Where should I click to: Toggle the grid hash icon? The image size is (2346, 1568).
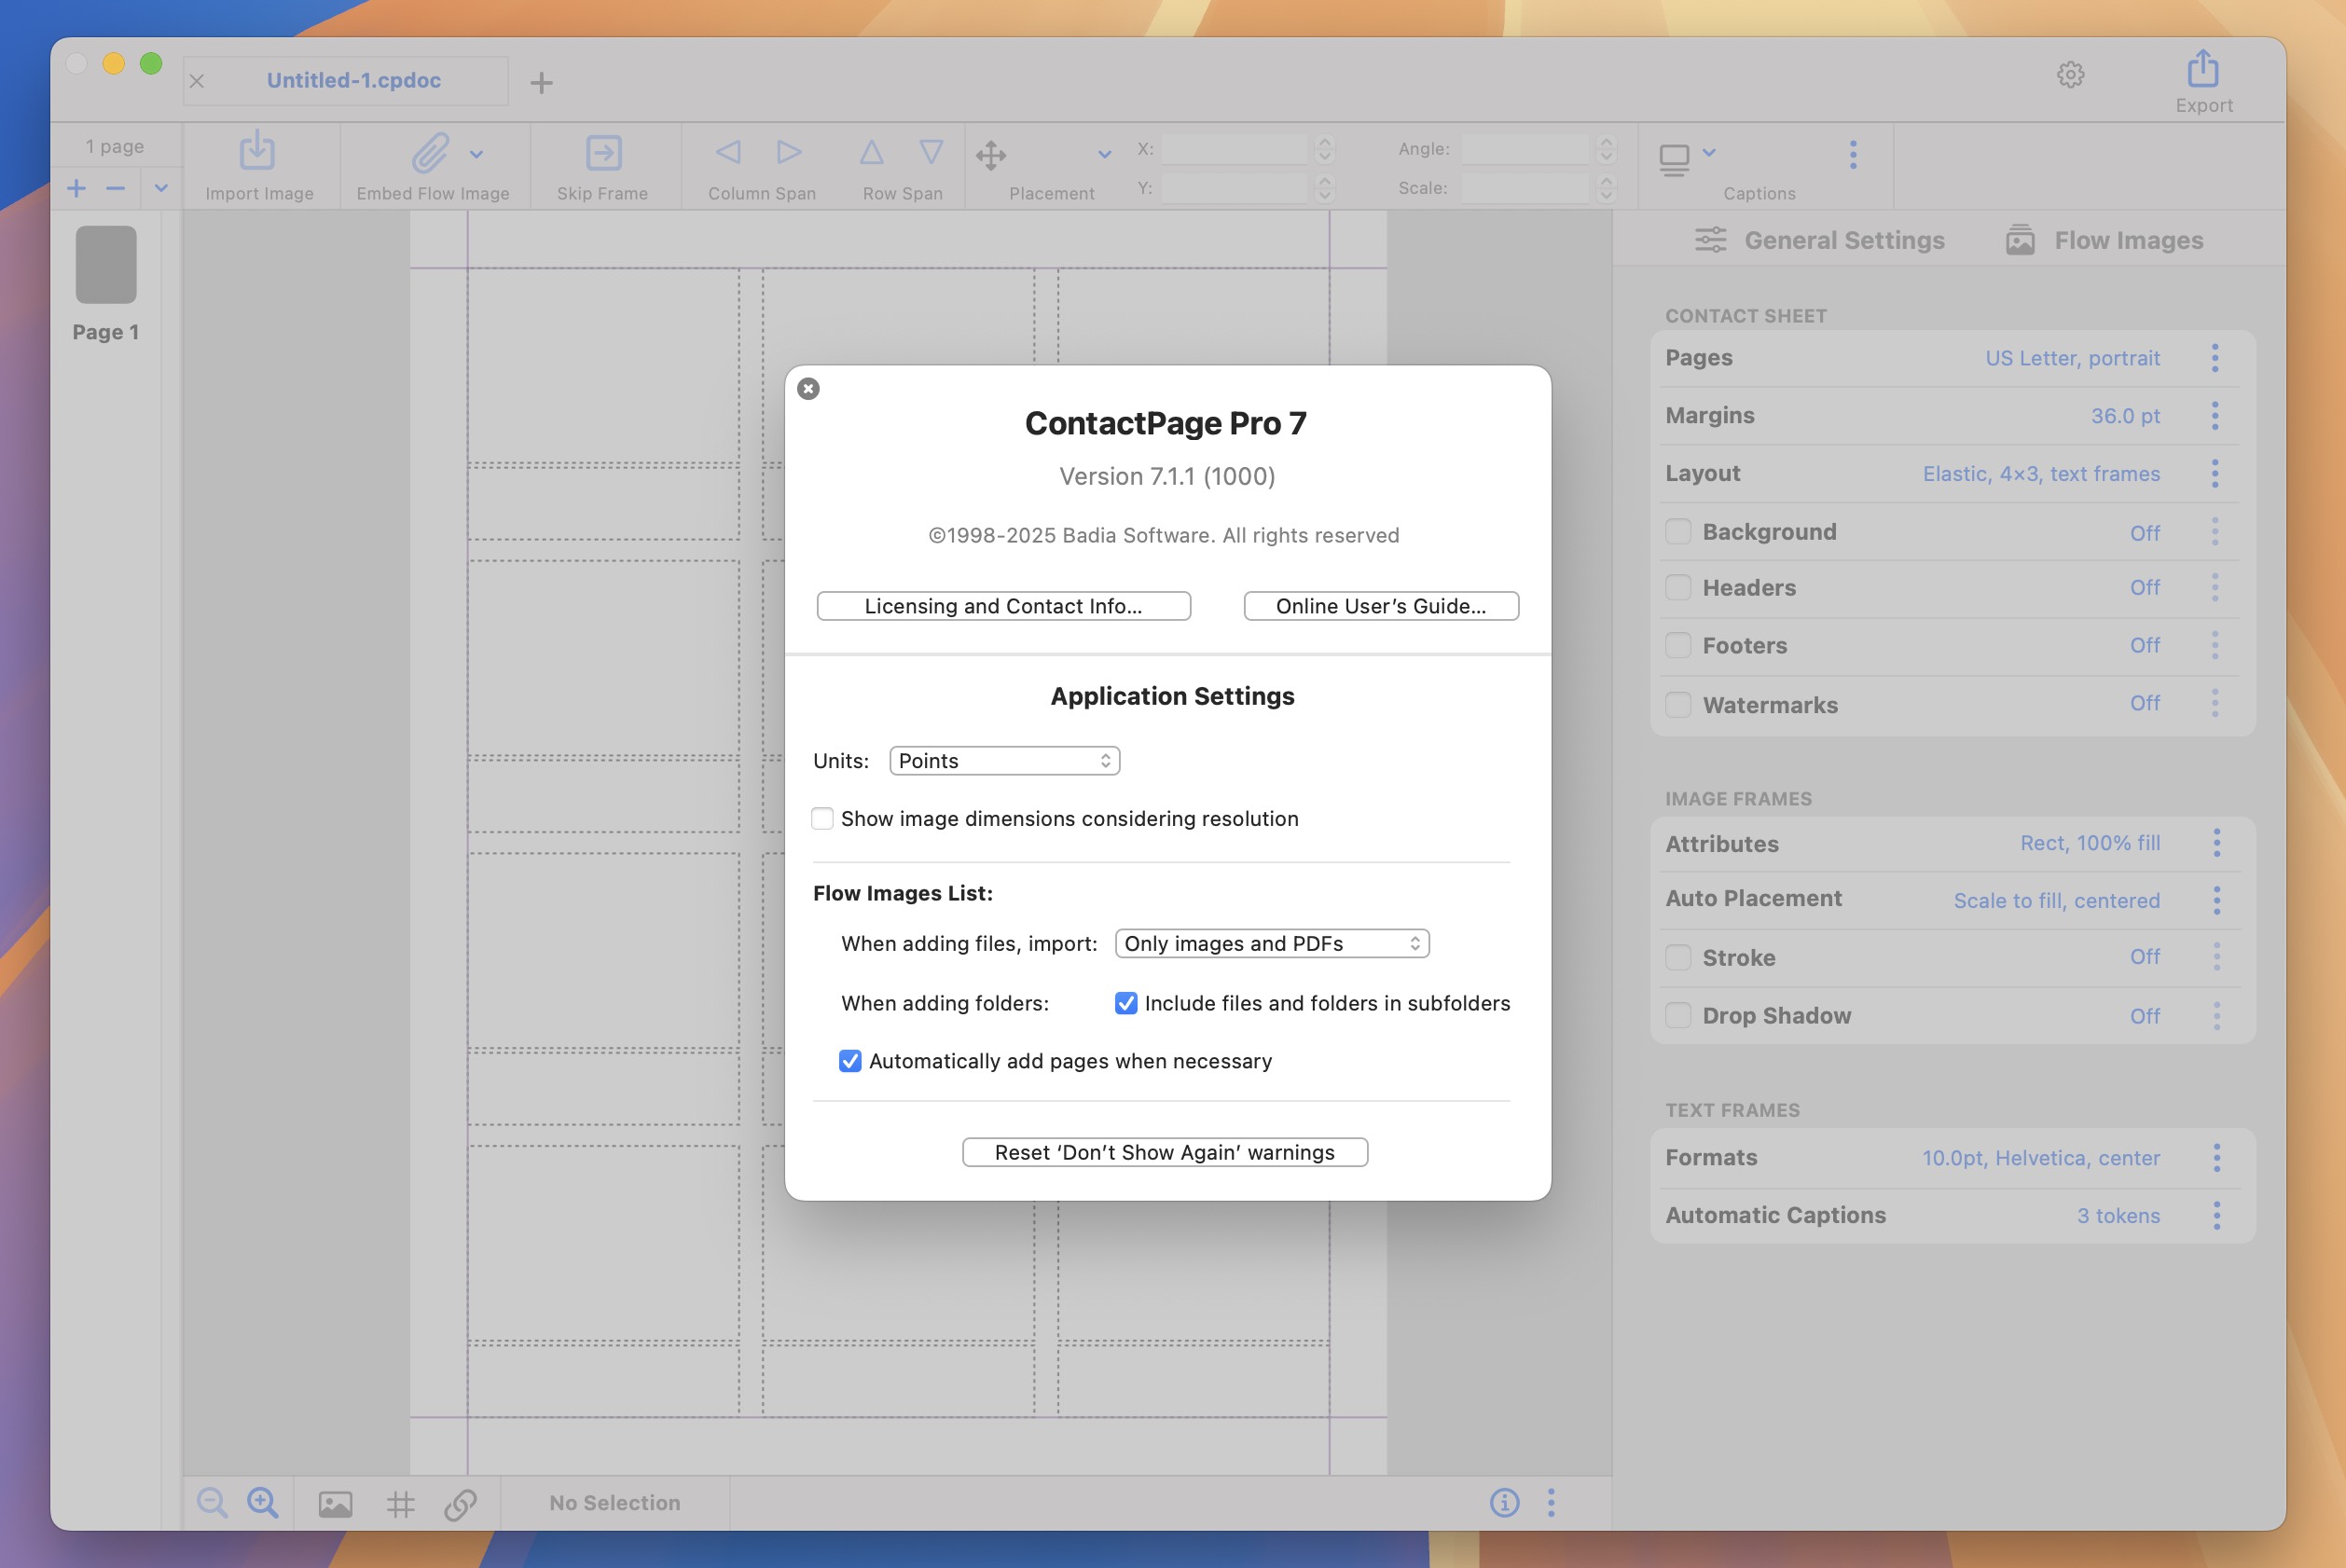400,1504
